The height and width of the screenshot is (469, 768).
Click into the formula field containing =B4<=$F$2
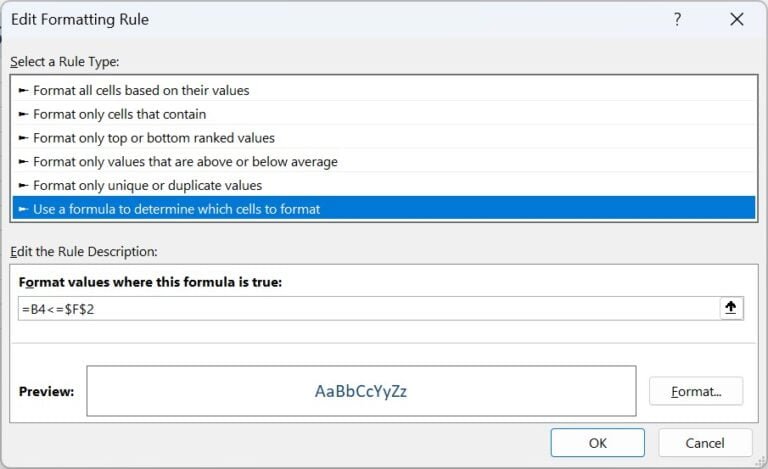(x=368, y=309)
